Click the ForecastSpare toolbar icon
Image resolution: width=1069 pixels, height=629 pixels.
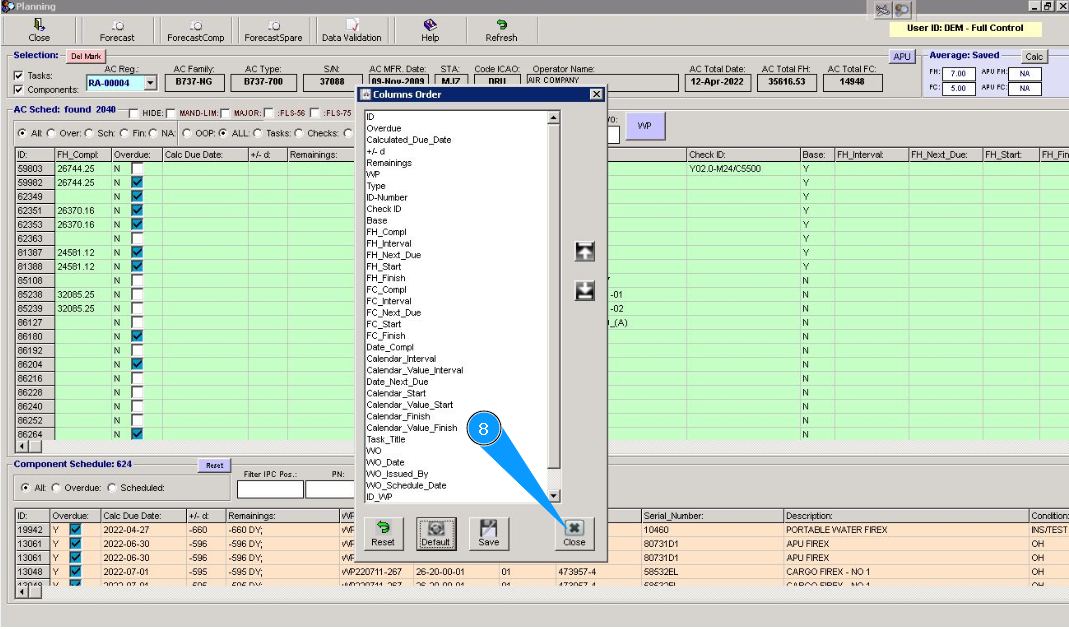[x=272, y=30]
